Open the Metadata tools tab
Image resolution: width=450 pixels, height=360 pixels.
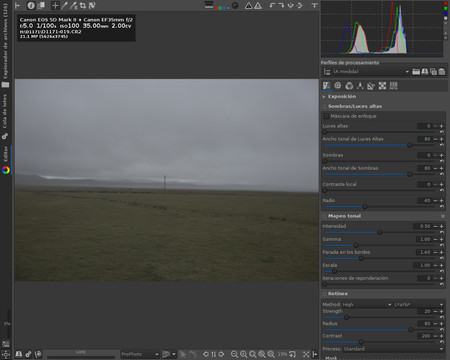pyautogui.click(x=393, y=86)
